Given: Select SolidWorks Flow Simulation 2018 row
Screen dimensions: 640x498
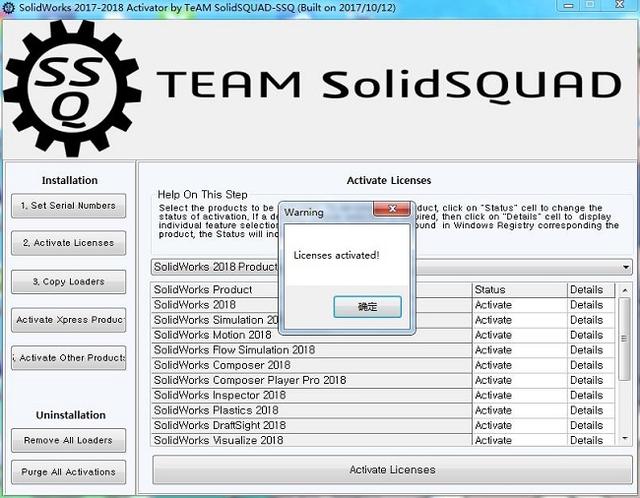Looking at the screenshot, I should coord(311,350).
